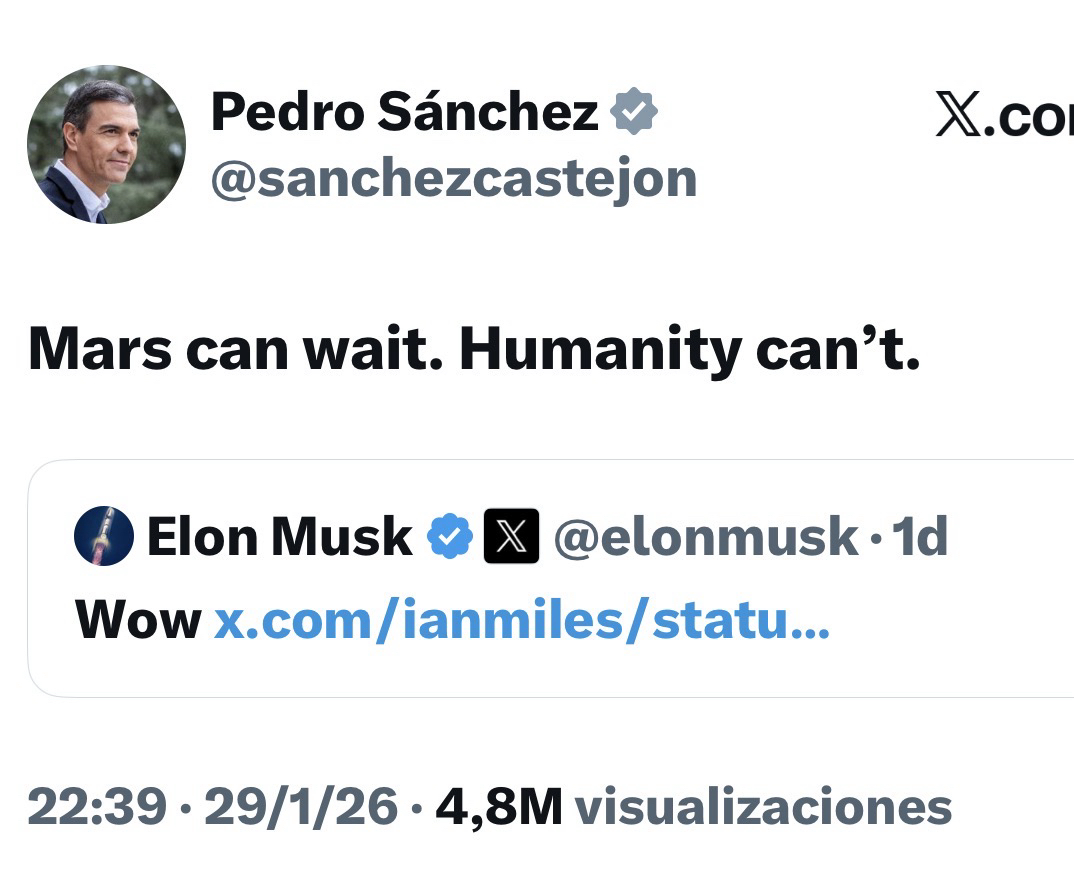Click the "visualizaciones" label
This screenshot has width=1074, height=891.
(763, 806)
